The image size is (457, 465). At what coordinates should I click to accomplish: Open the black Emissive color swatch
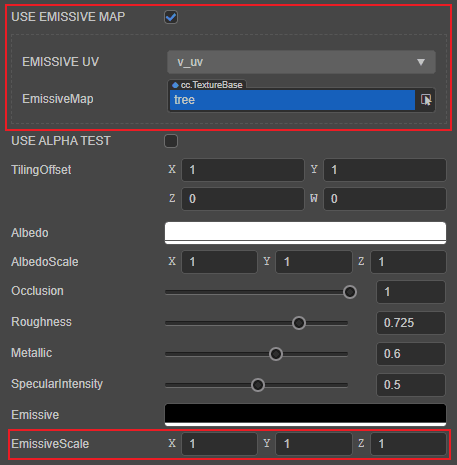(305, 415)
